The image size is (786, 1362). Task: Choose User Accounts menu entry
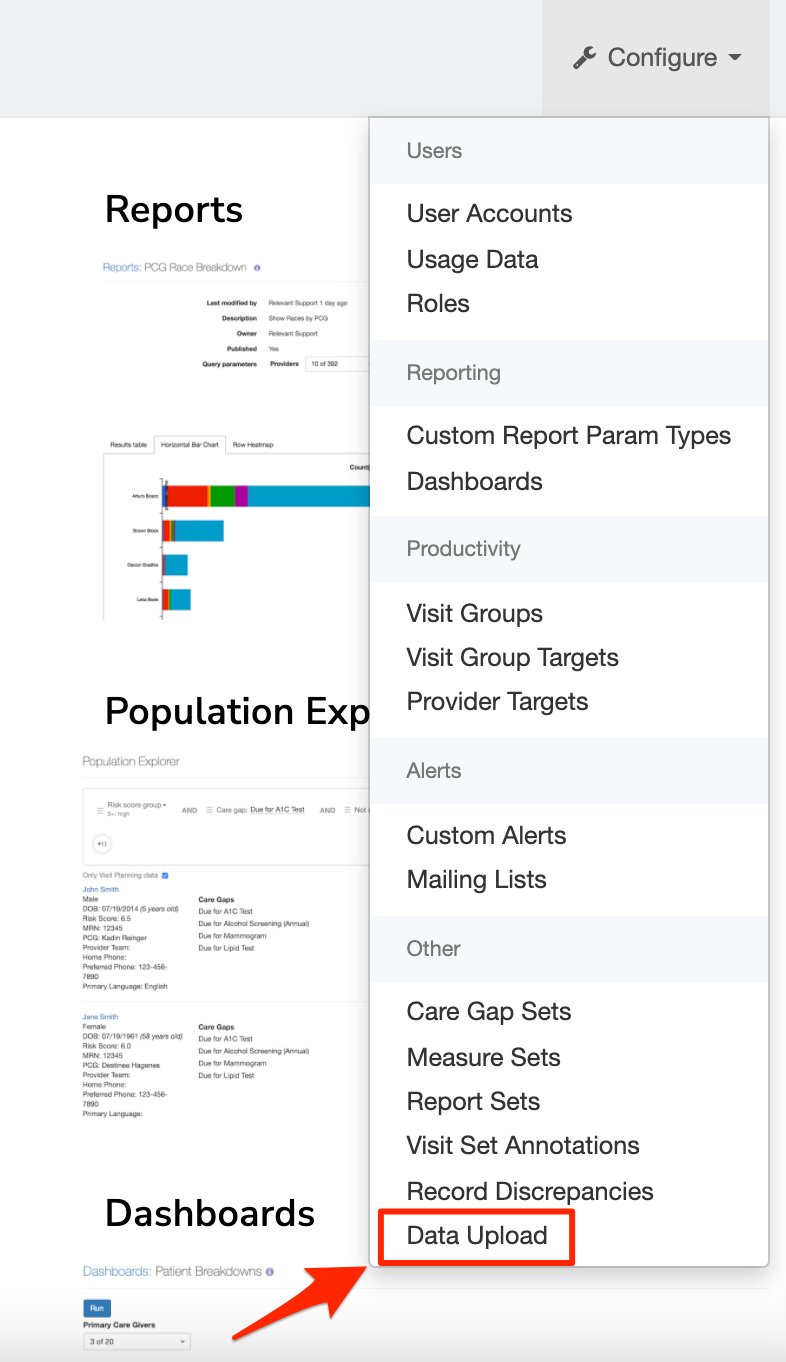(x=489, y=214)
